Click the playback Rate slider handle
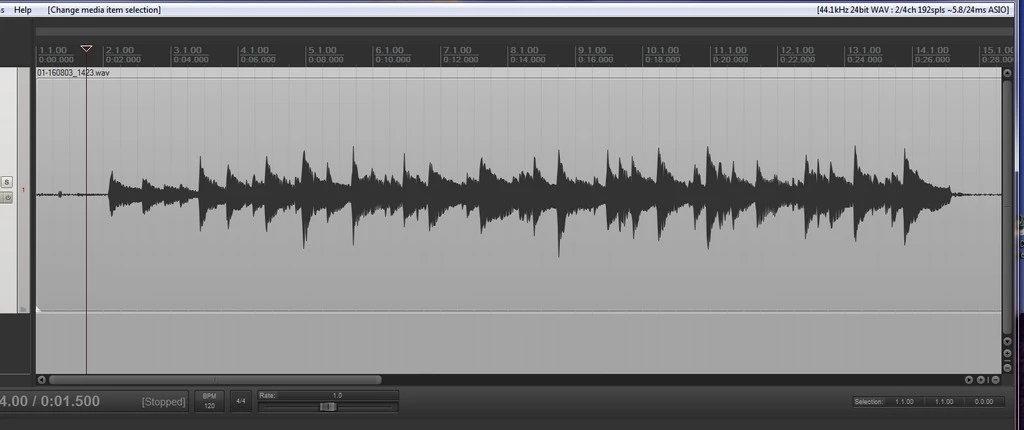This screenshot has width=1024, height=430. coord(327,407)
